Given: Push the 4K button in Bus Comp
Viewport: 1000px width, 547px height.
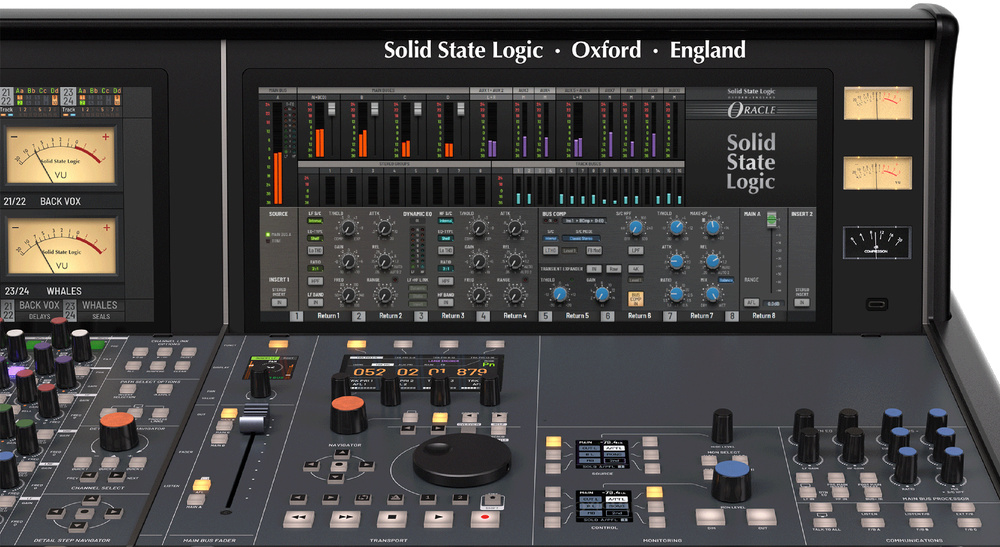Looking at the screenshot, I should pyautogui.click(x=636, y=269).
